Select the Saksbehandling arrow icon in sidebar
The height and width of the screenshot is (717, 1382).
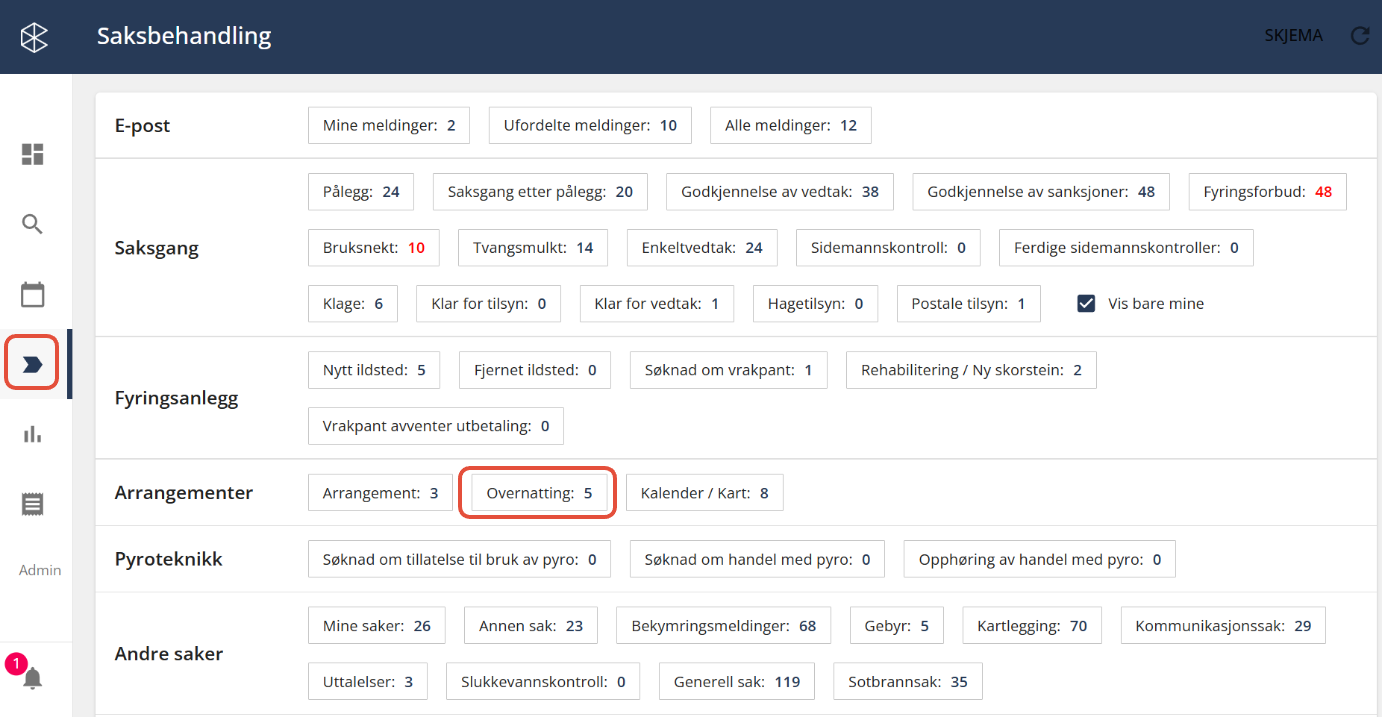[x=33, y=364]
